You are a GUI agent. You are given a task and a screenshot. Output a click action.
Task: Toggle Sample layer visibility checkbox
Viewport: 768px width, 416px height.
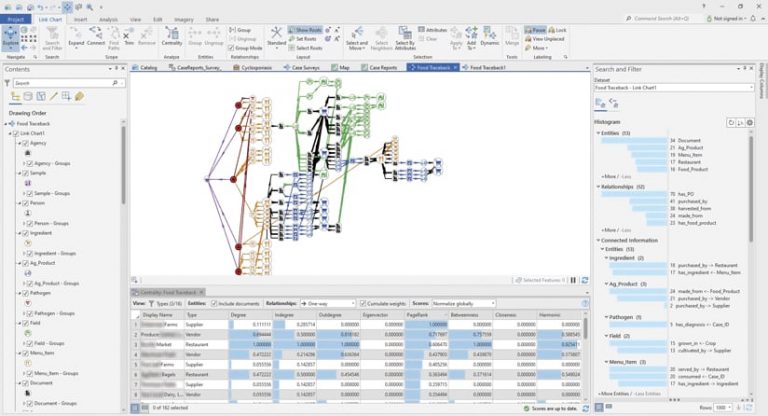pos(25,173)
